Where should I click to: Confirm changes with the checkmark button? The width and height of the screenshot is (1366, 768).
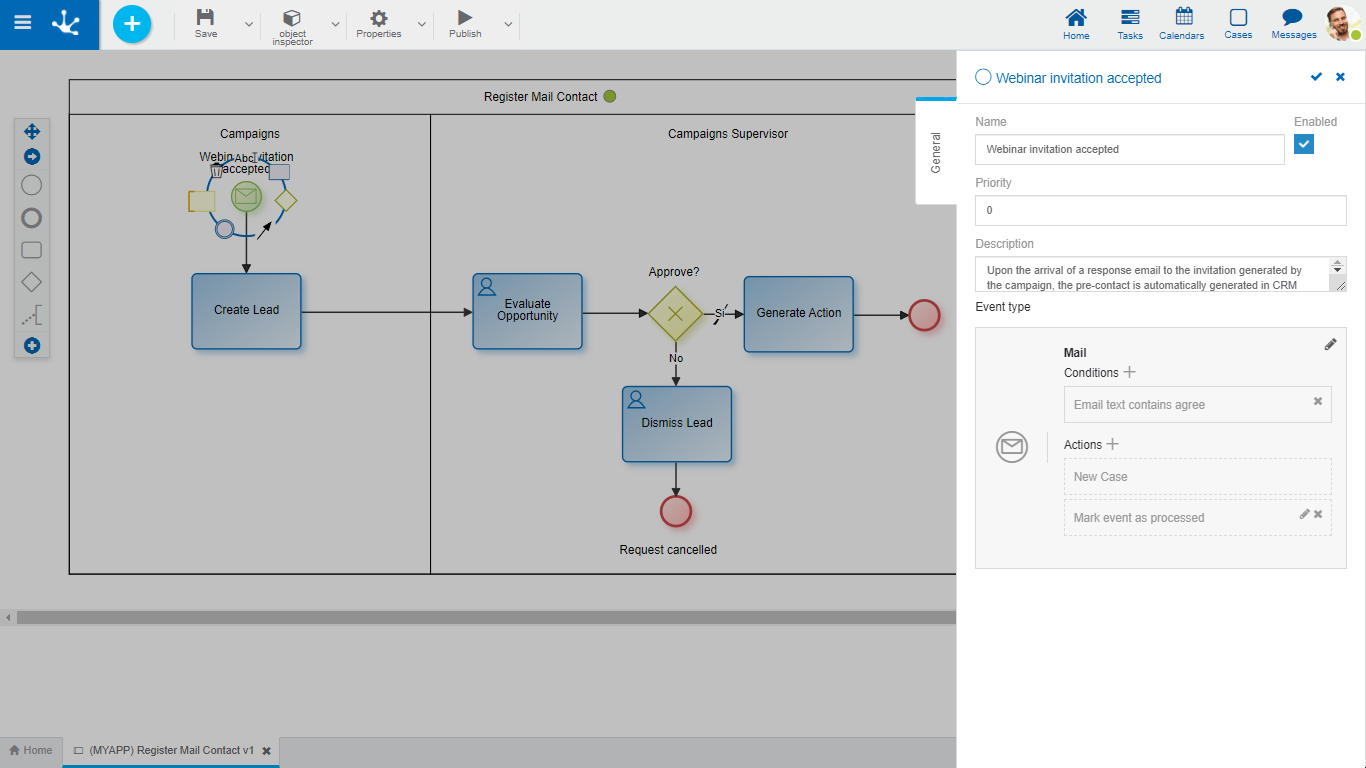[x=1316, y=77]
